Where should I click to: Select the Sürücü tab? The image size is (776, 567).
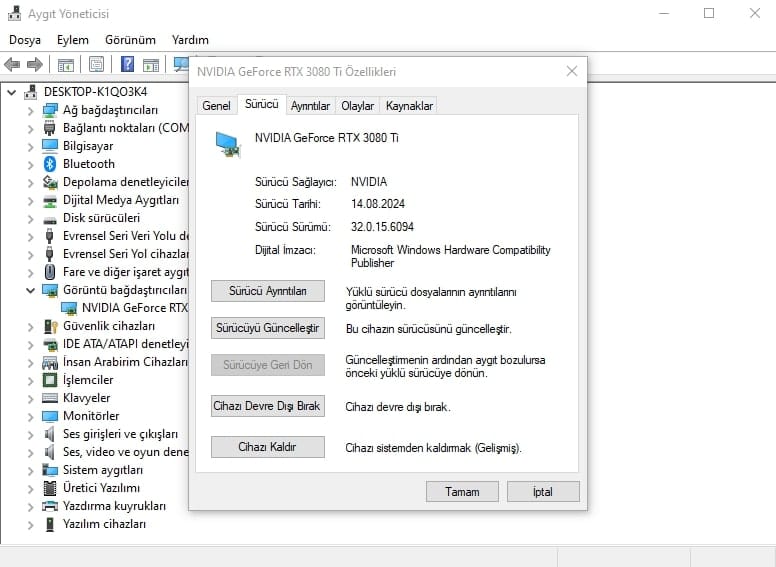[x=262, y=104]
